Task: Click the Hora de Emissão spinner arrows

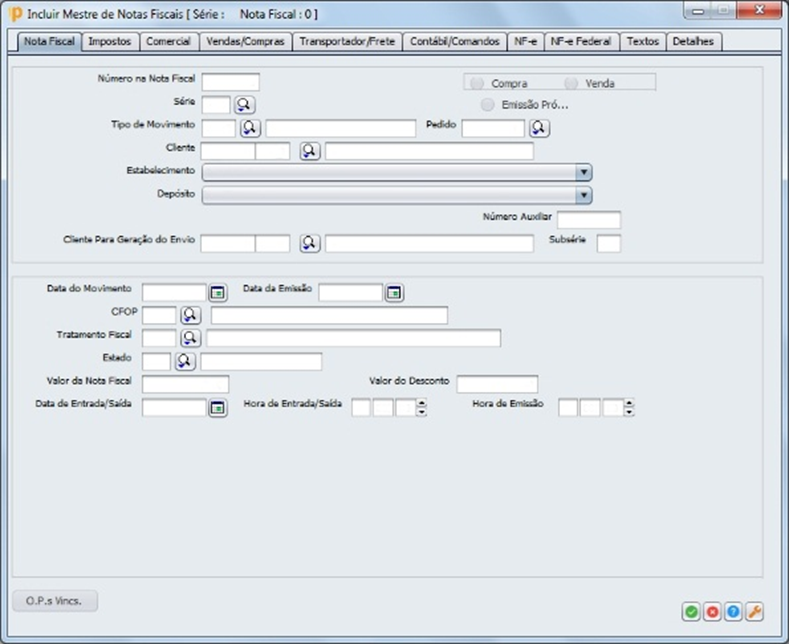Action: (x=630, y=407)
